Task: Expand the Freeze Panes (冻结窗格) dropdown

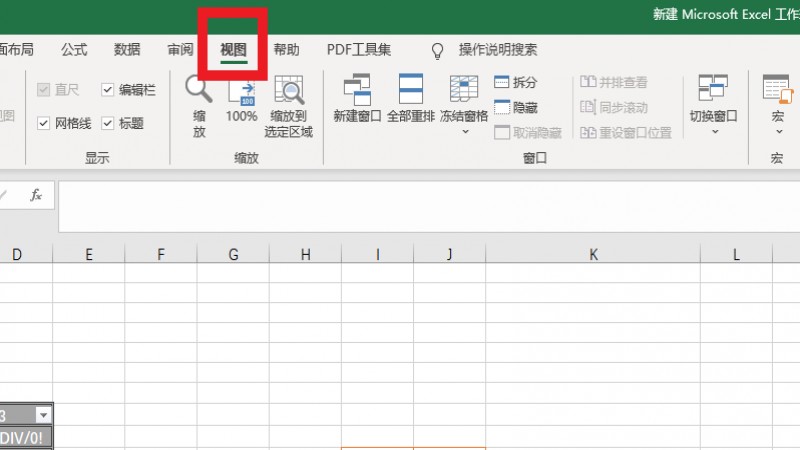Action: click(x=464, y=131)
